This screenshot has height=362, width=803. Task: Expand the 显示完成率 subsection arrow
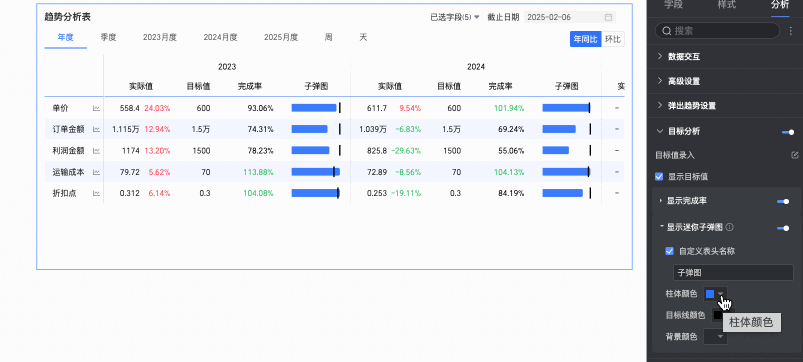661,201
